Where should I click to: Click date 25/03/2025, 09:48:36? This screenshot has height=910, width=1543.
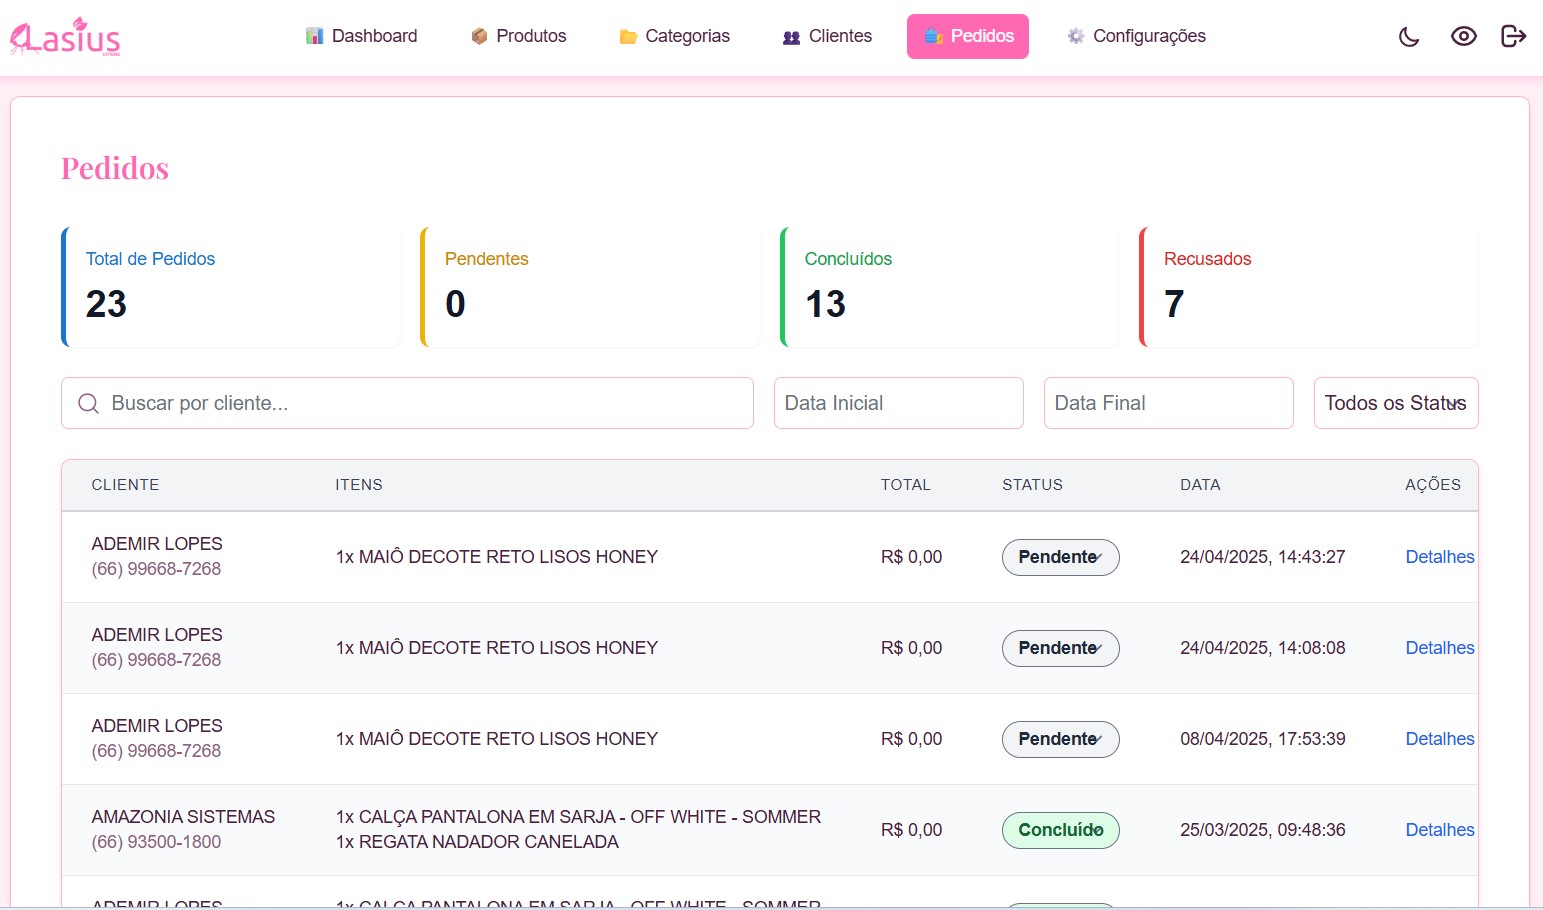tap(1263, 830)
